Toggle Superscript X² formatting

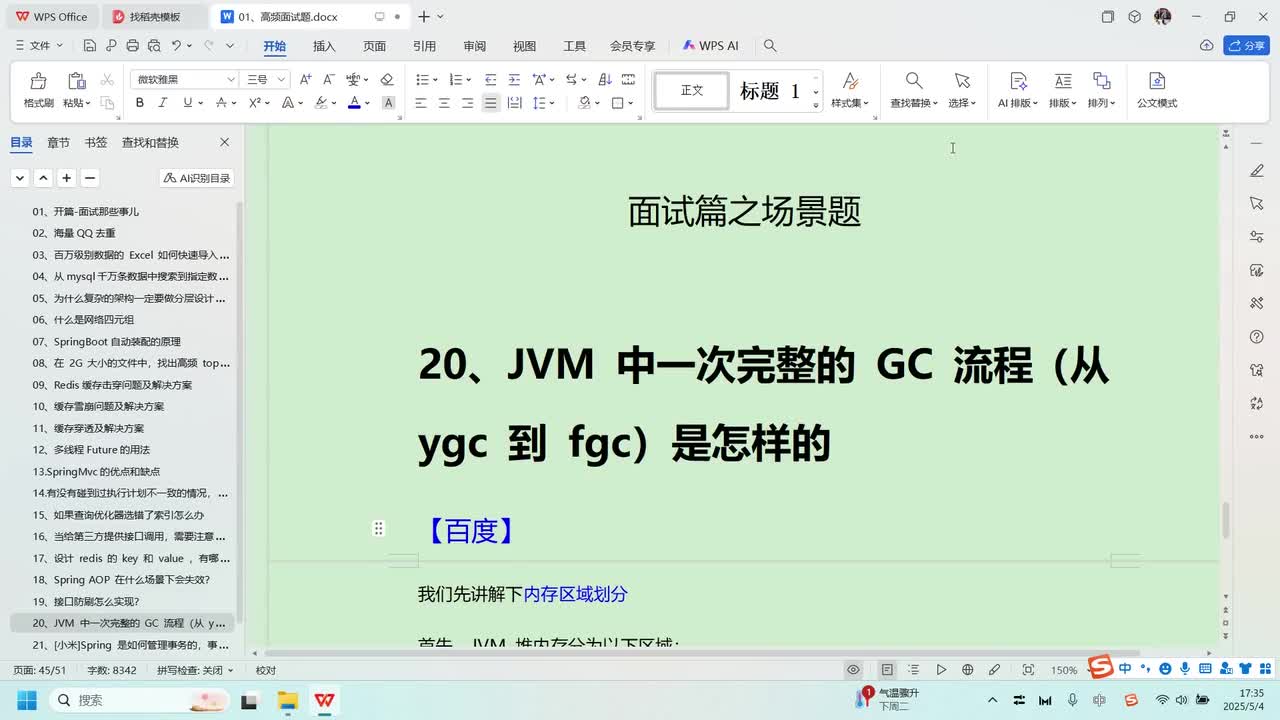254,103
